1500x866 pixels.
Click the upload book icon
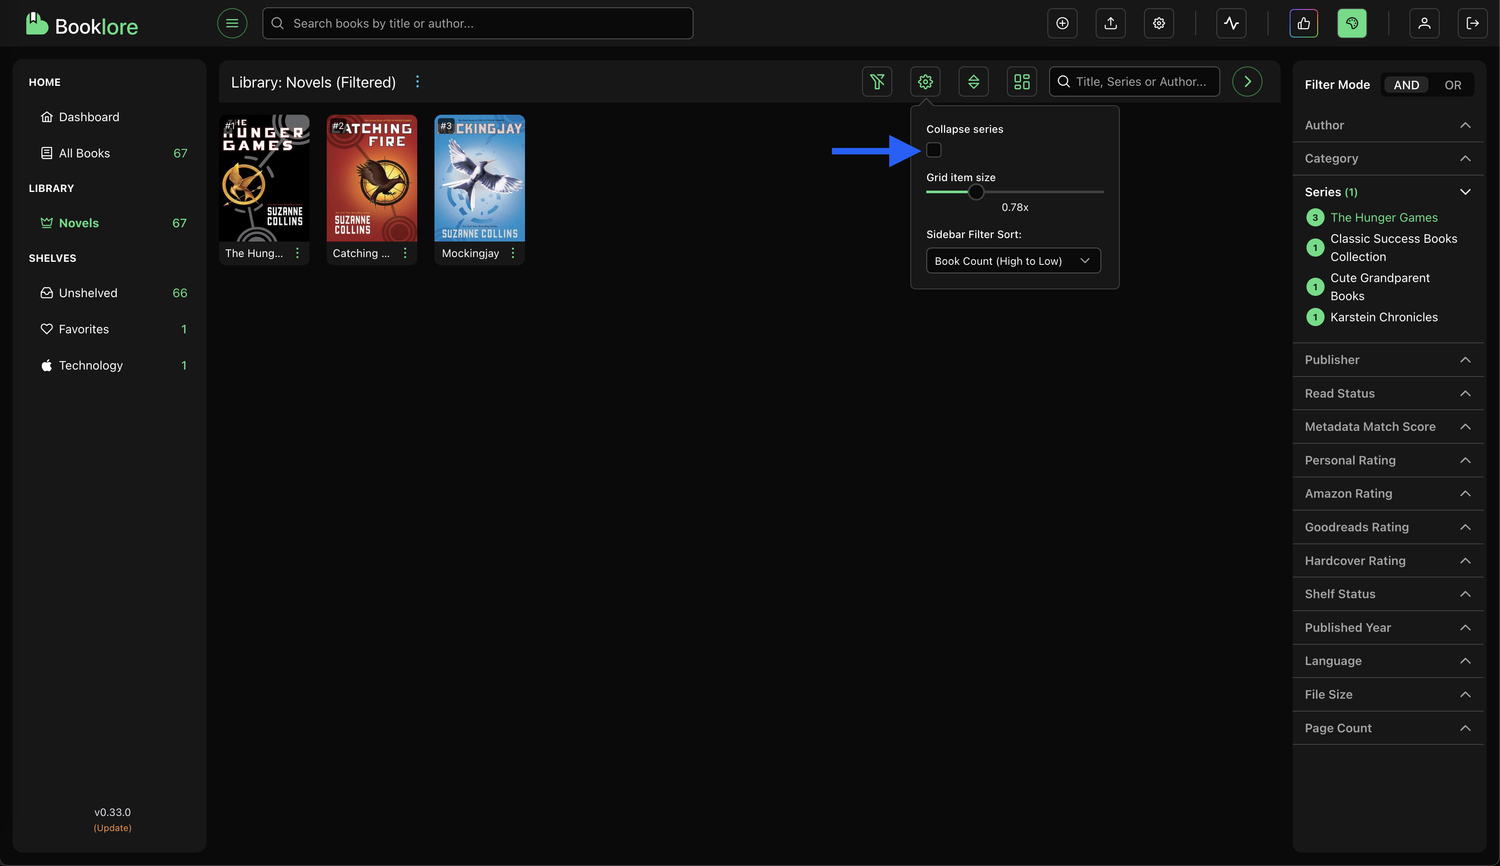tap(1110, 23)
